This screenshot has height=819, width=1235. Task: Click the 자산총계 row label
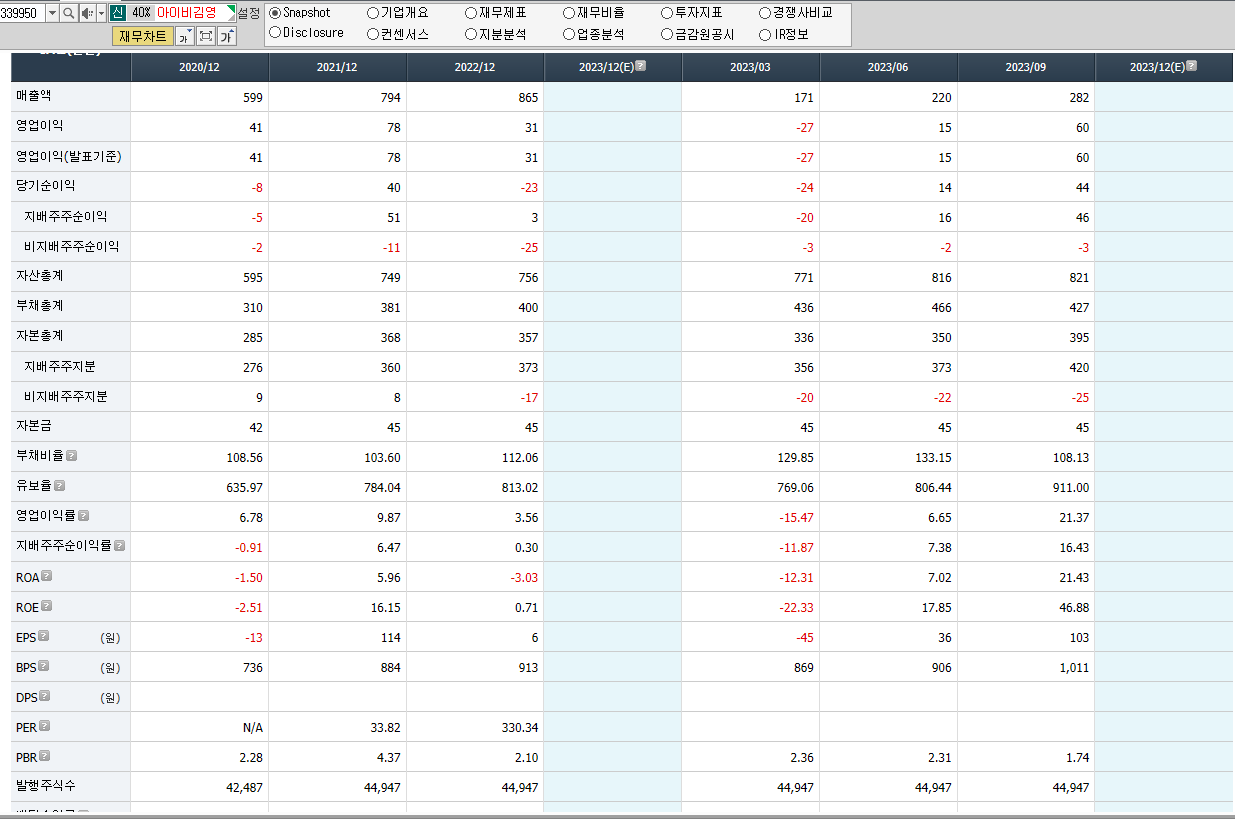pos(39,276)
